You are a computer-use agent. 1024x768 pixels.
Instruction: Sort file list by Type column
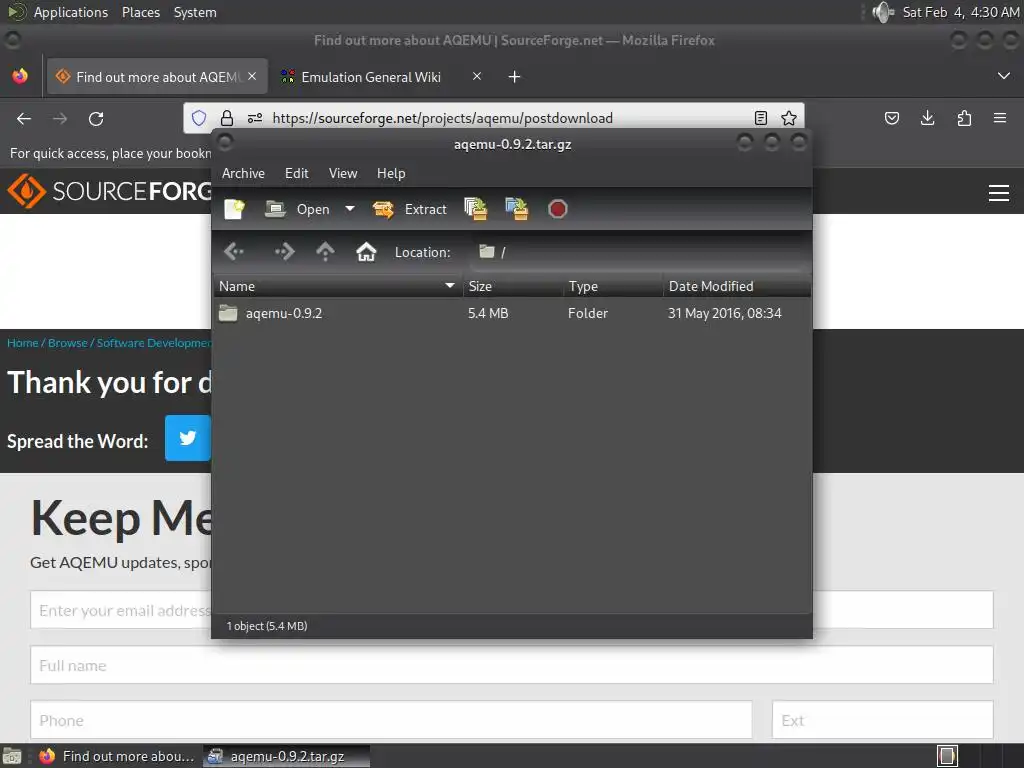(613, 286)
